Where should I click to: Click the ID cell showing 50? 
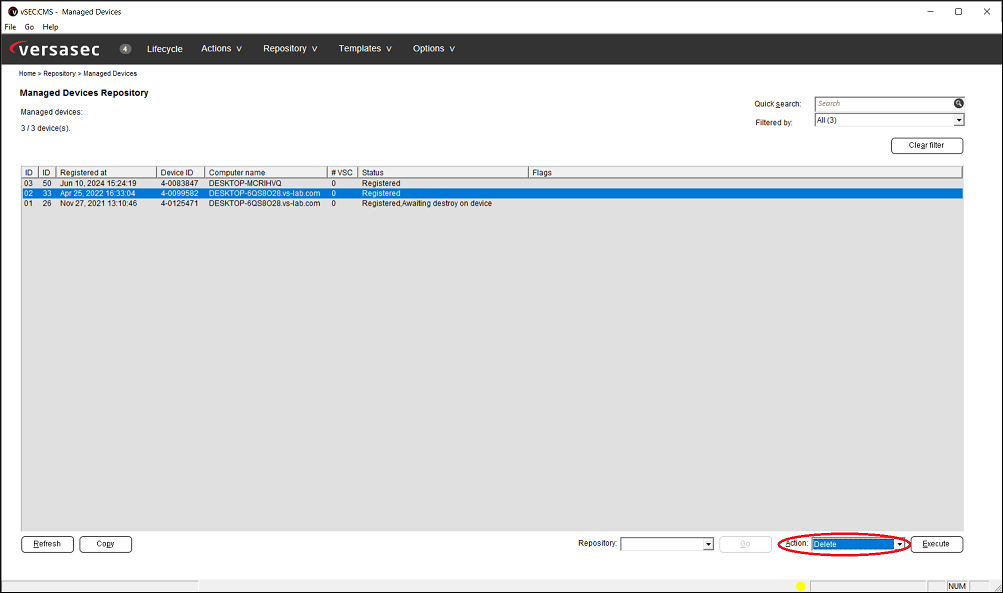click(x=47, y=183)
